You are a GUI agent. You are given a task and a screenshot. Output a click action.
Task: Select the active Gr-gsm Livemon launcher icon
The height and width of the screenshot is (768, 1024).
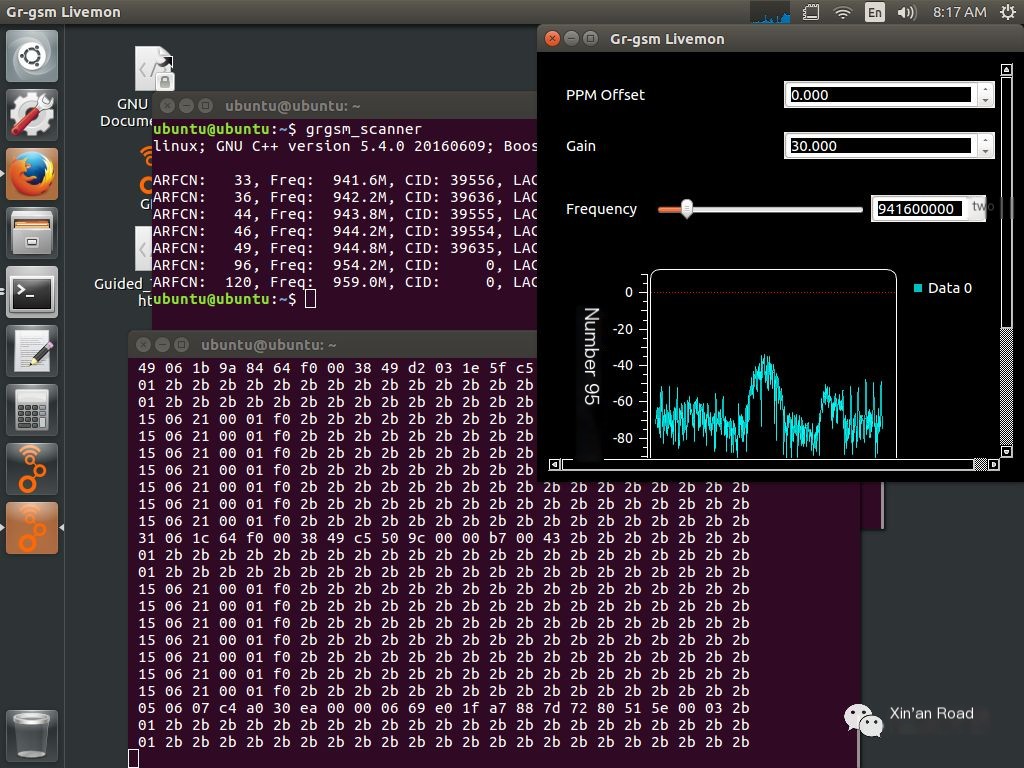[x=32, y=528]
